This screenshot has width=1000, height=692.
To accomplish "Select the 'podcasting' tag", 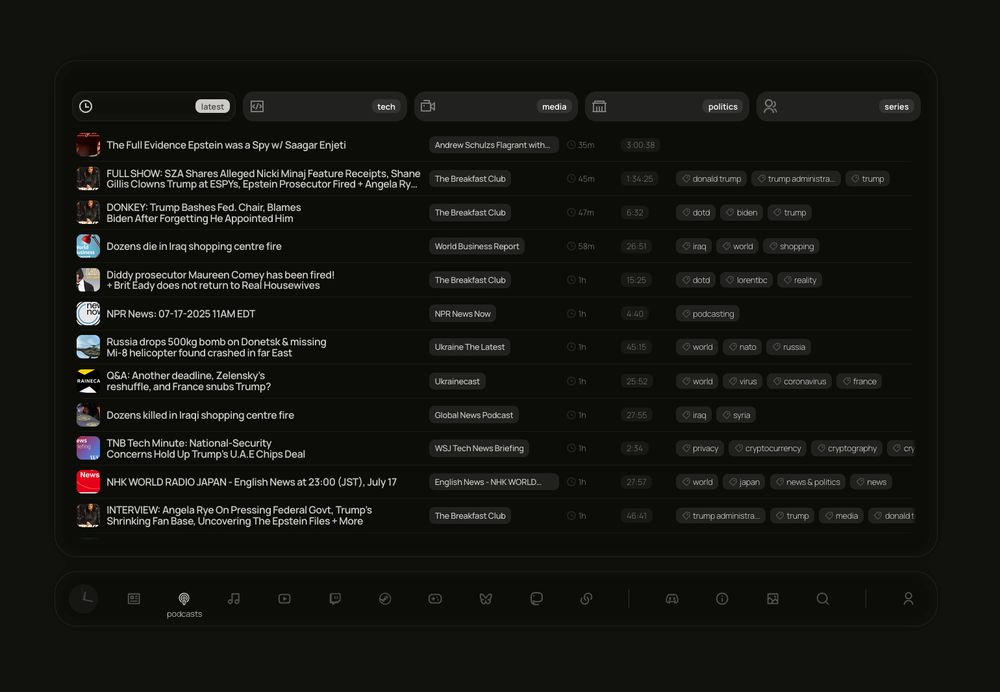I will 707,314.
